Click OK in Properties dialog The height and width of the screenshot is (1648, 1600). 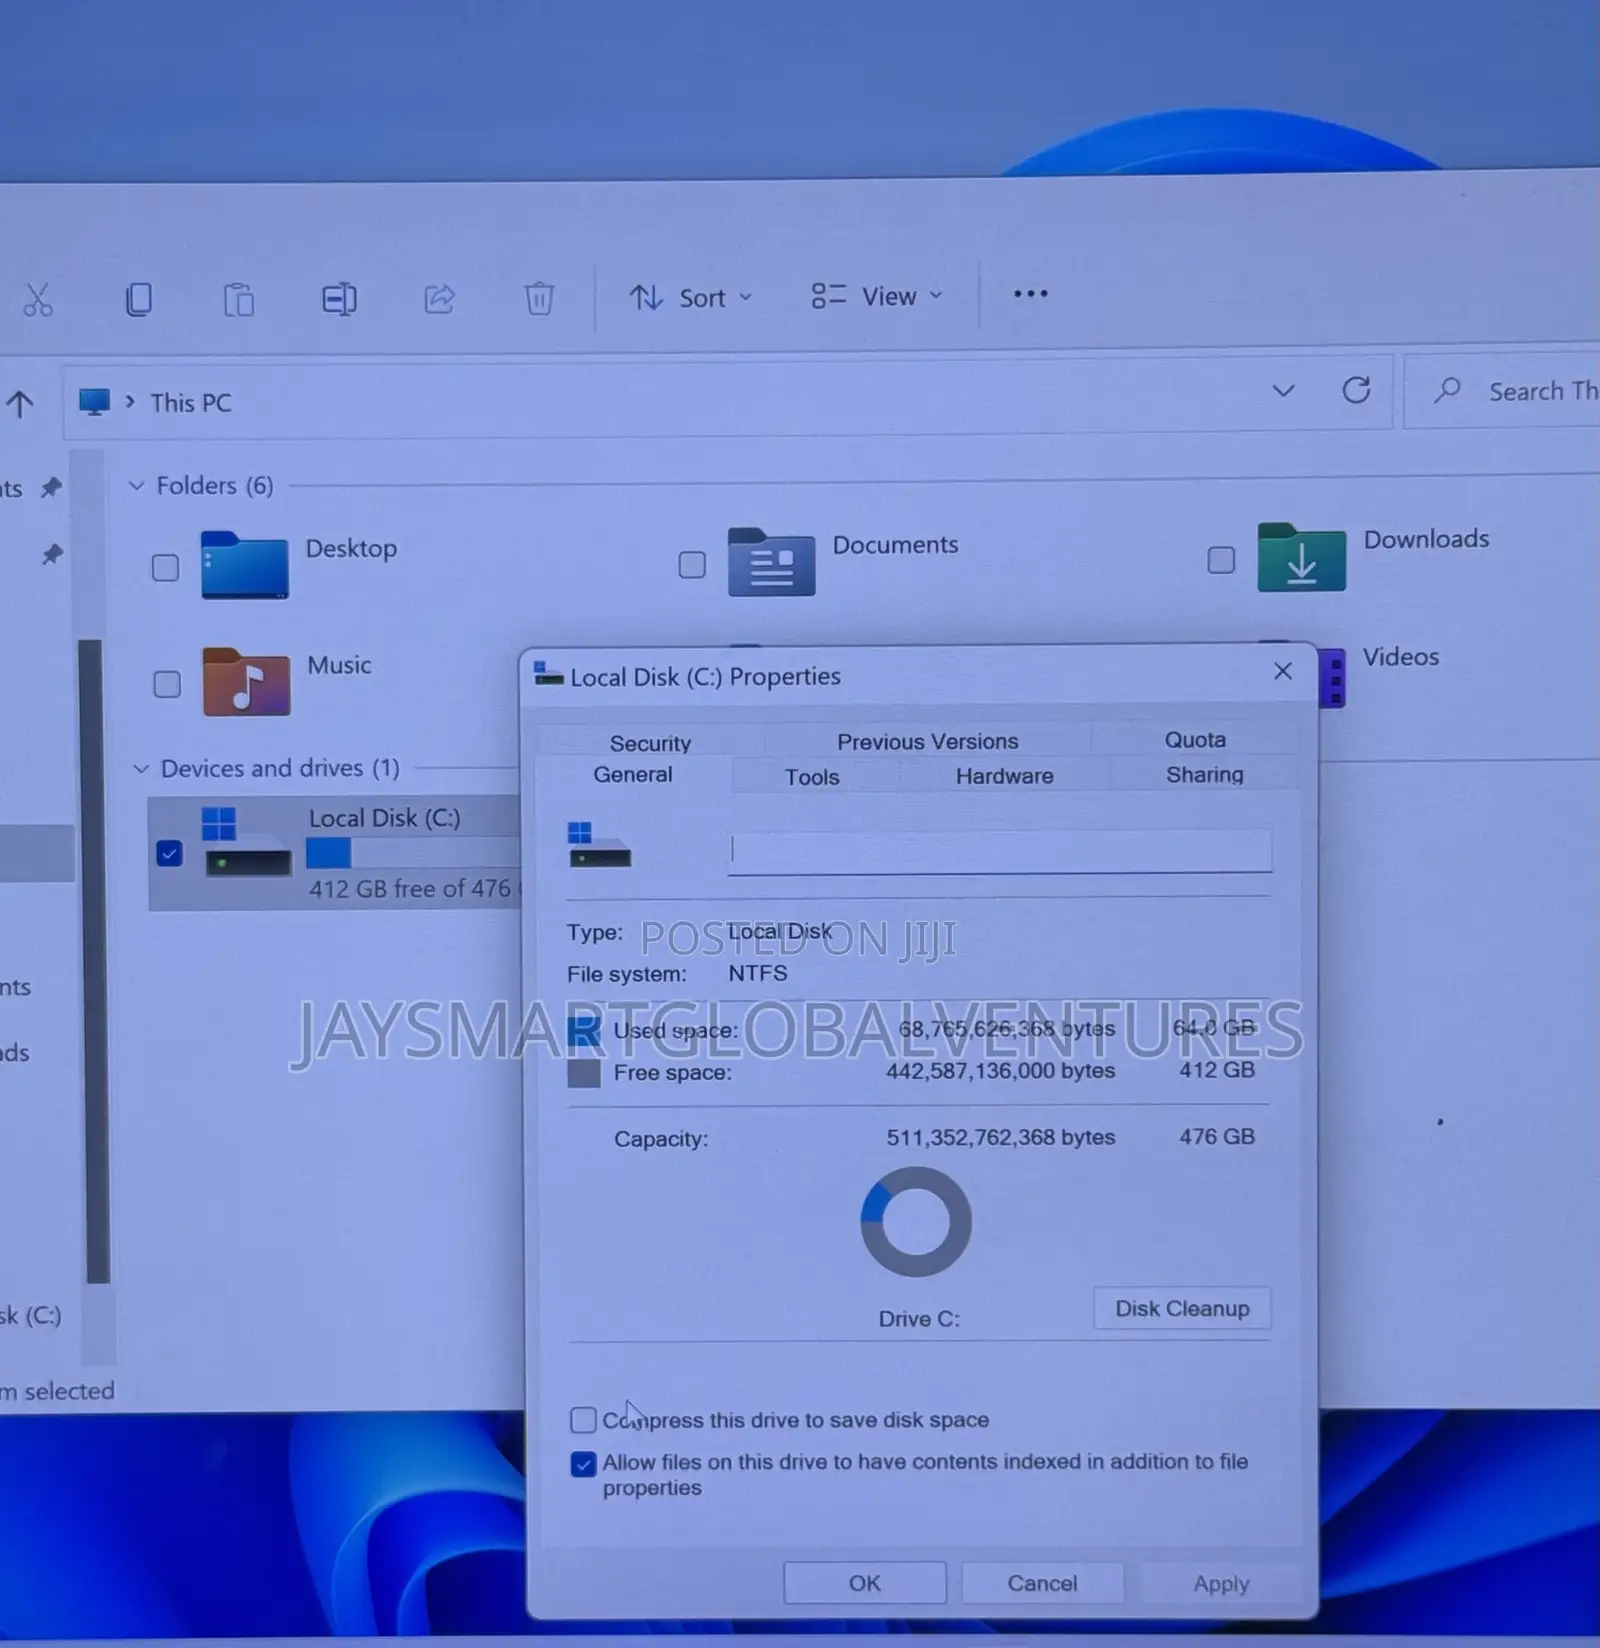(865, 1583)
